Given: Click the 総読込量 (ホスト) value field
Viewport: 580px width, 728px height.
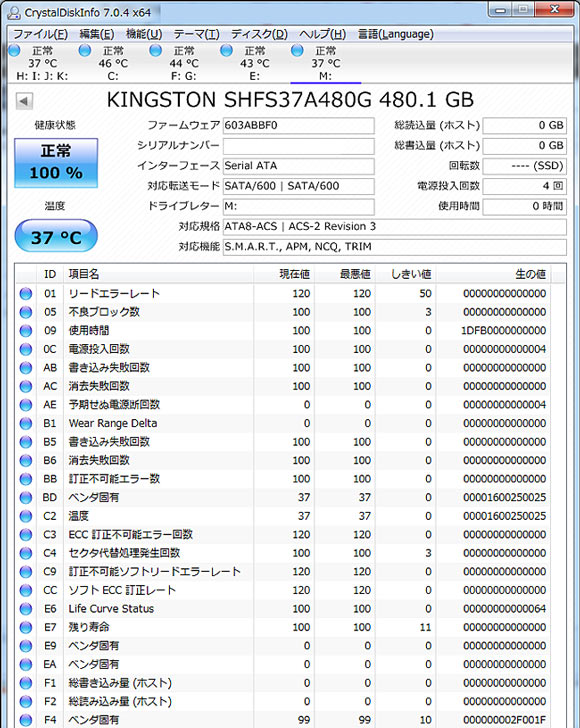Looking at the screenshot, I should 524,125.
